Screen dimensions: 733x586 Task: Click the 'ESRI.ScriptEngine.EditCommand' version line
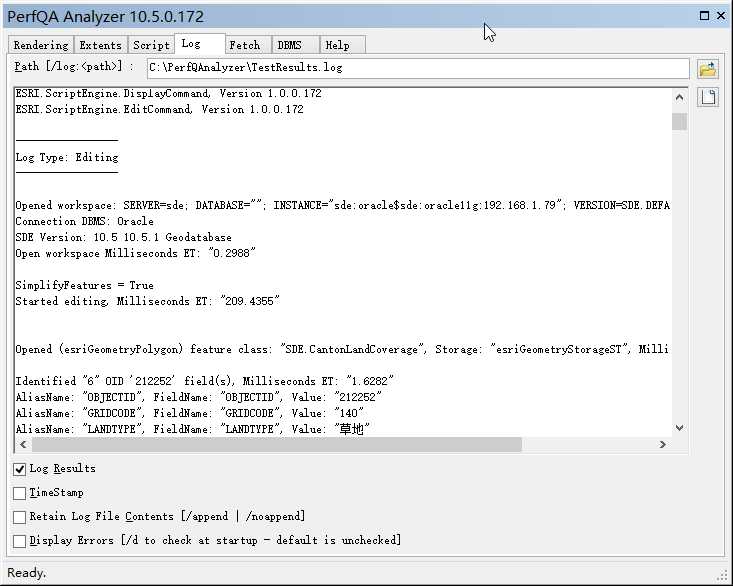(x=159, y=109)
